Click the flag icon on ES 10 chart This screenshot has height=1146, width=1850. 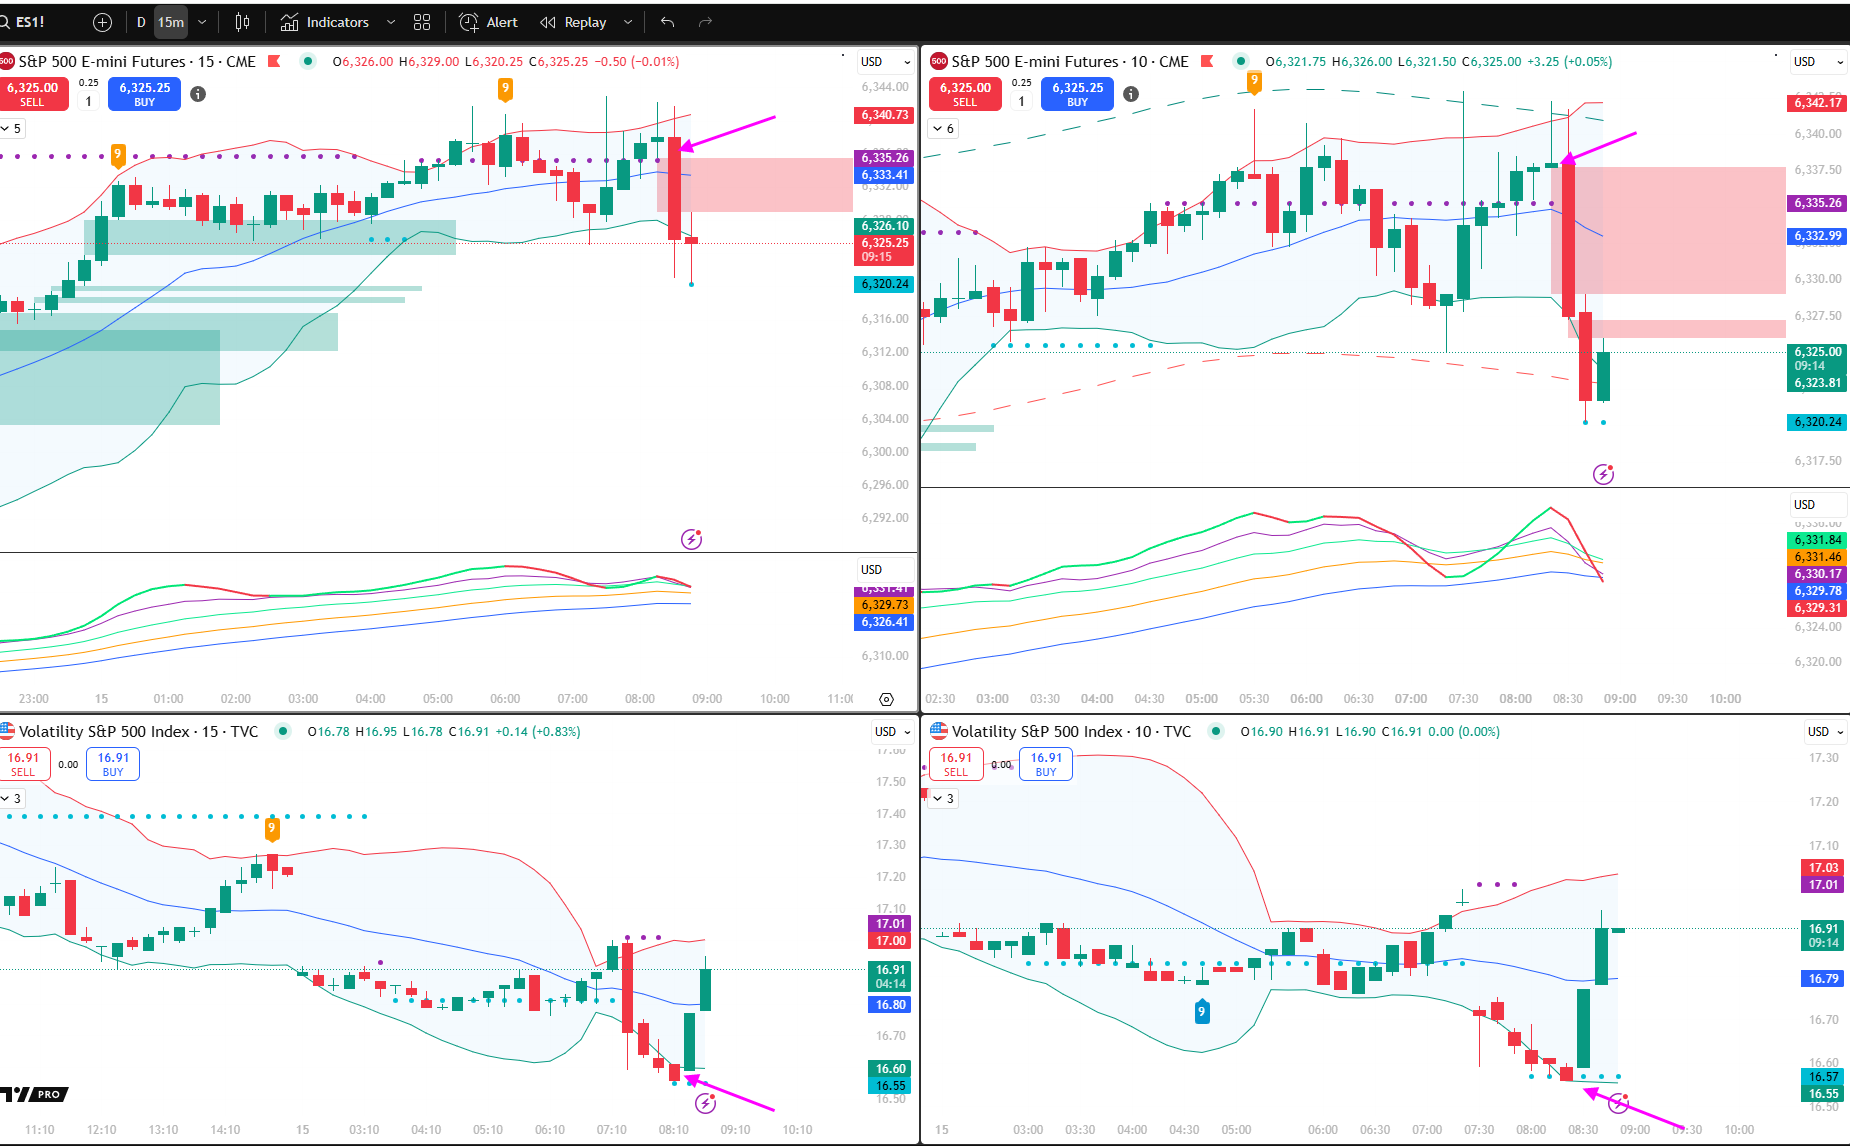point(1207,62)
